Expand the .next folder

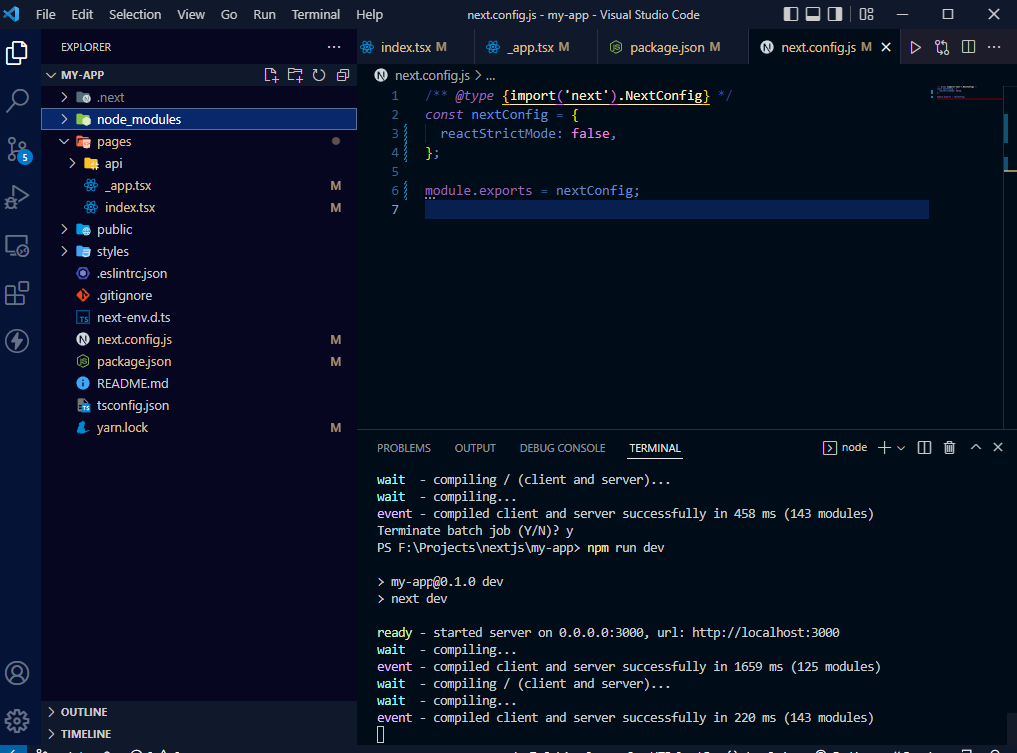pos(64,97)
